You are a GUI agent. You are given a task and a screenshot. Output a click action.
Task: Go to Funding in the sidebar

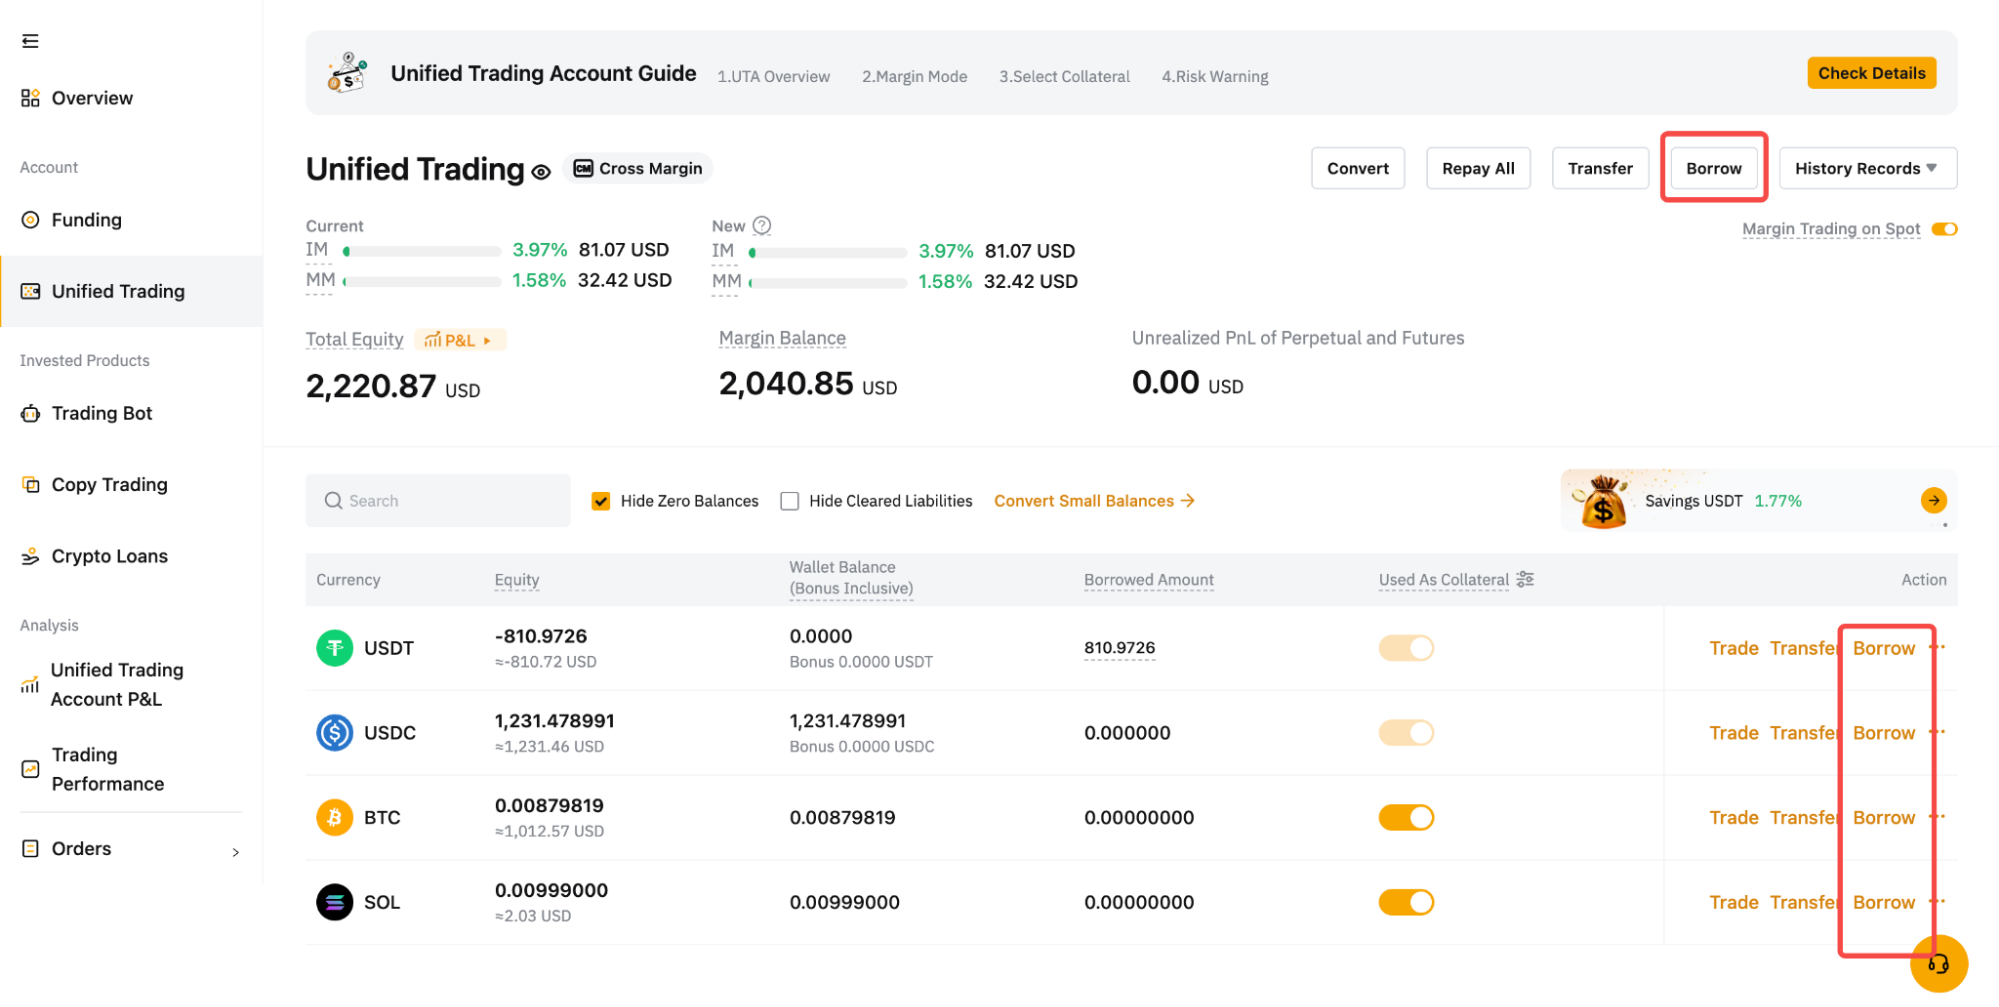(x=86, y=220)
